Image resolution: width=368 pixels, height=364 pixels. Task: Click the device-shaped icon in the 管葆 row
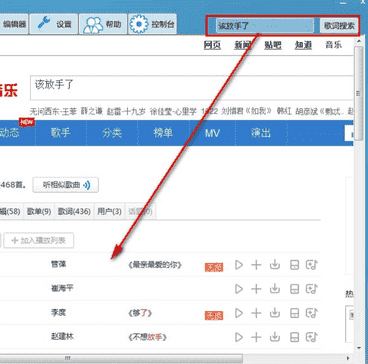pyautogui.click(x=294, y=265)
